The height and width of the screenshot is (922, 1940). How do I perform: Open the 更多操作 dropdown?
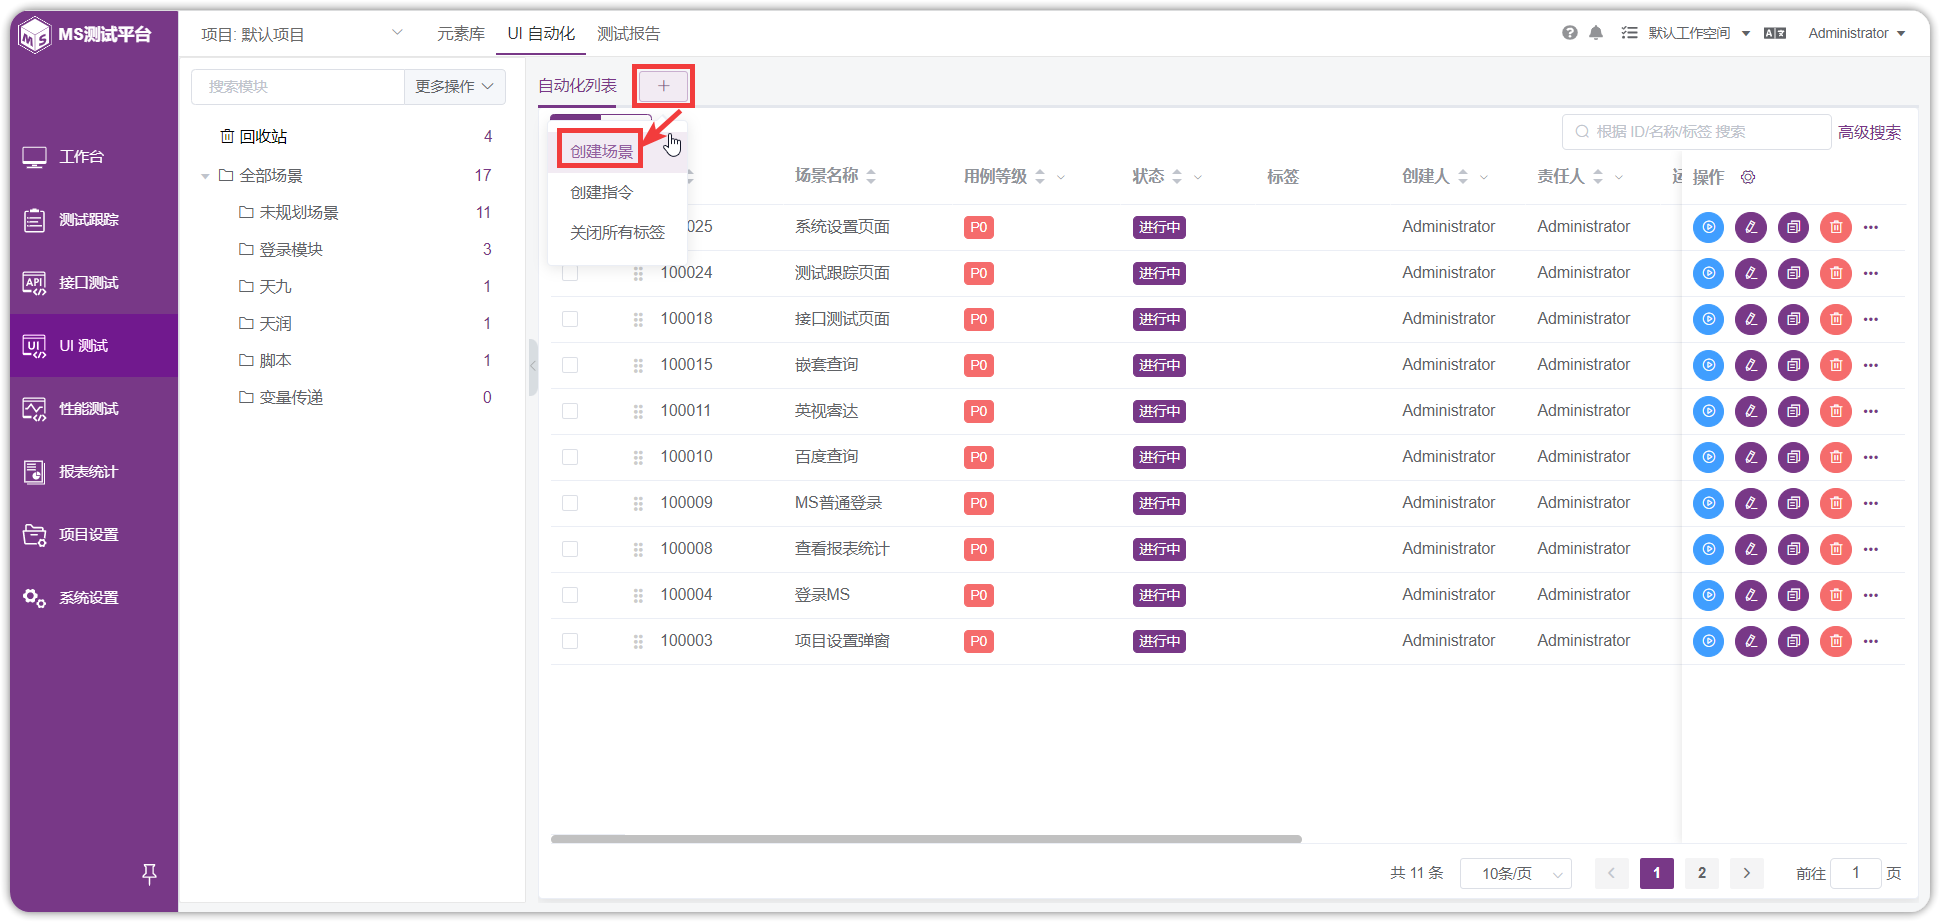455,87
